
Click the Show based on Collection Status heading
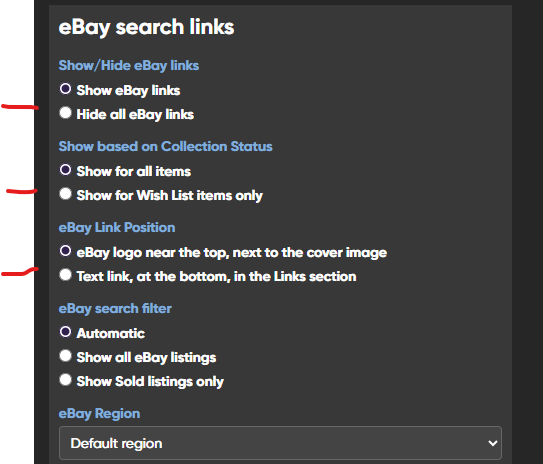166,146
